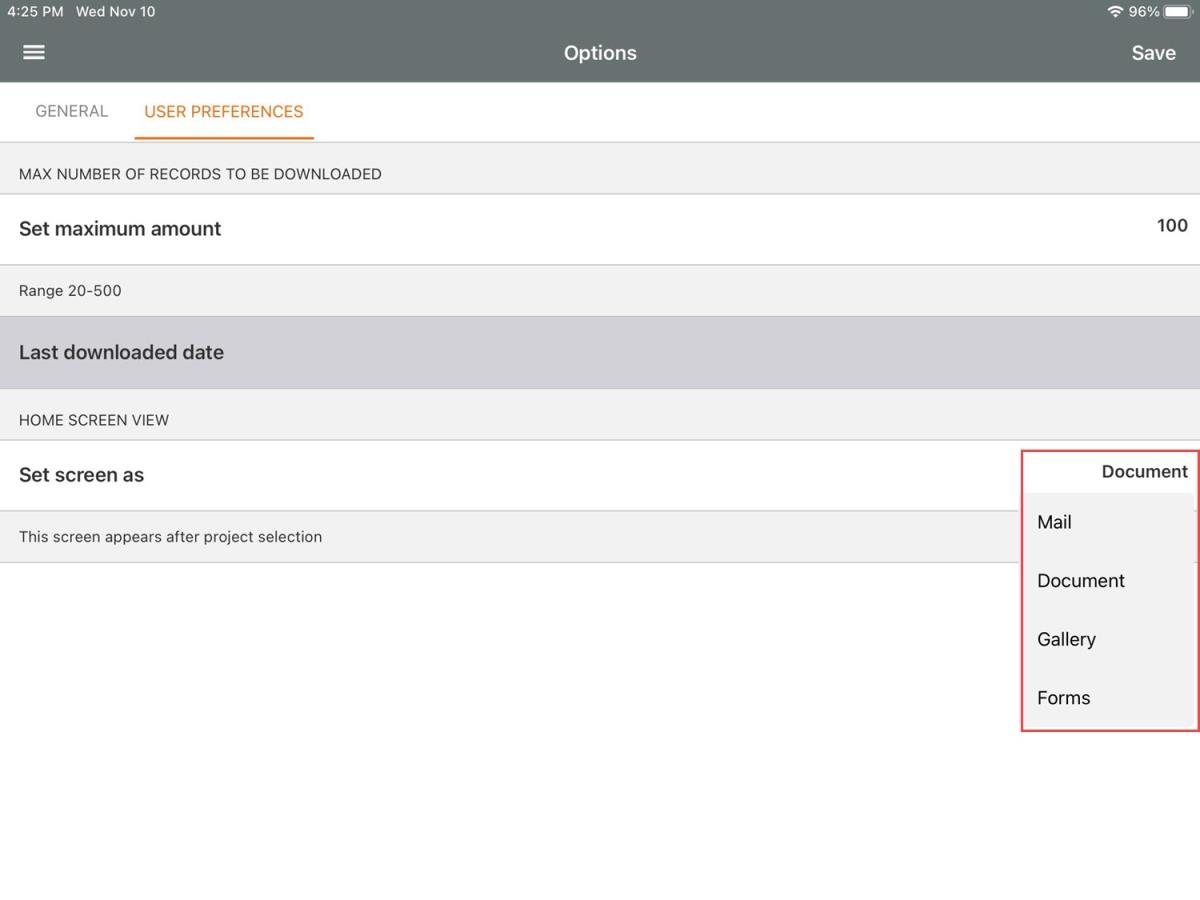
Task: Click the Range 20-500 hint text
Action: tap(70, 291)
